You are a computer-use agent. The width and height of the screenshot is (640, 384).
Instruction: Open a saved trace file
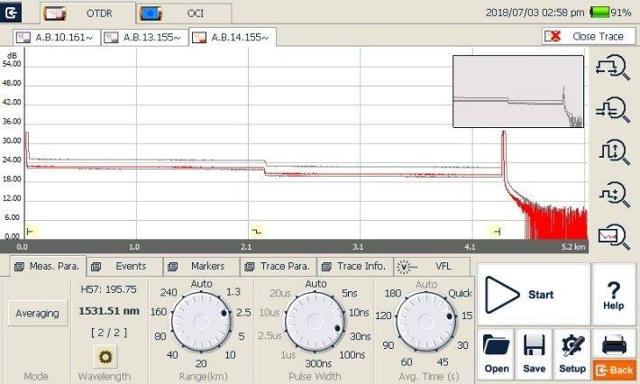pyautogui.click(x=496, y=354)
